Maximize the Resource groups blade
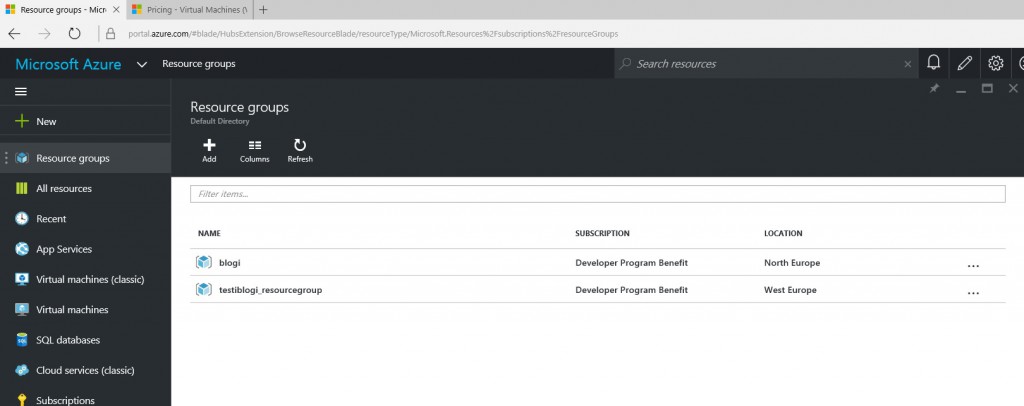Image resolution: width=1024 pixels, height=406 pixels. pos(987,88)
